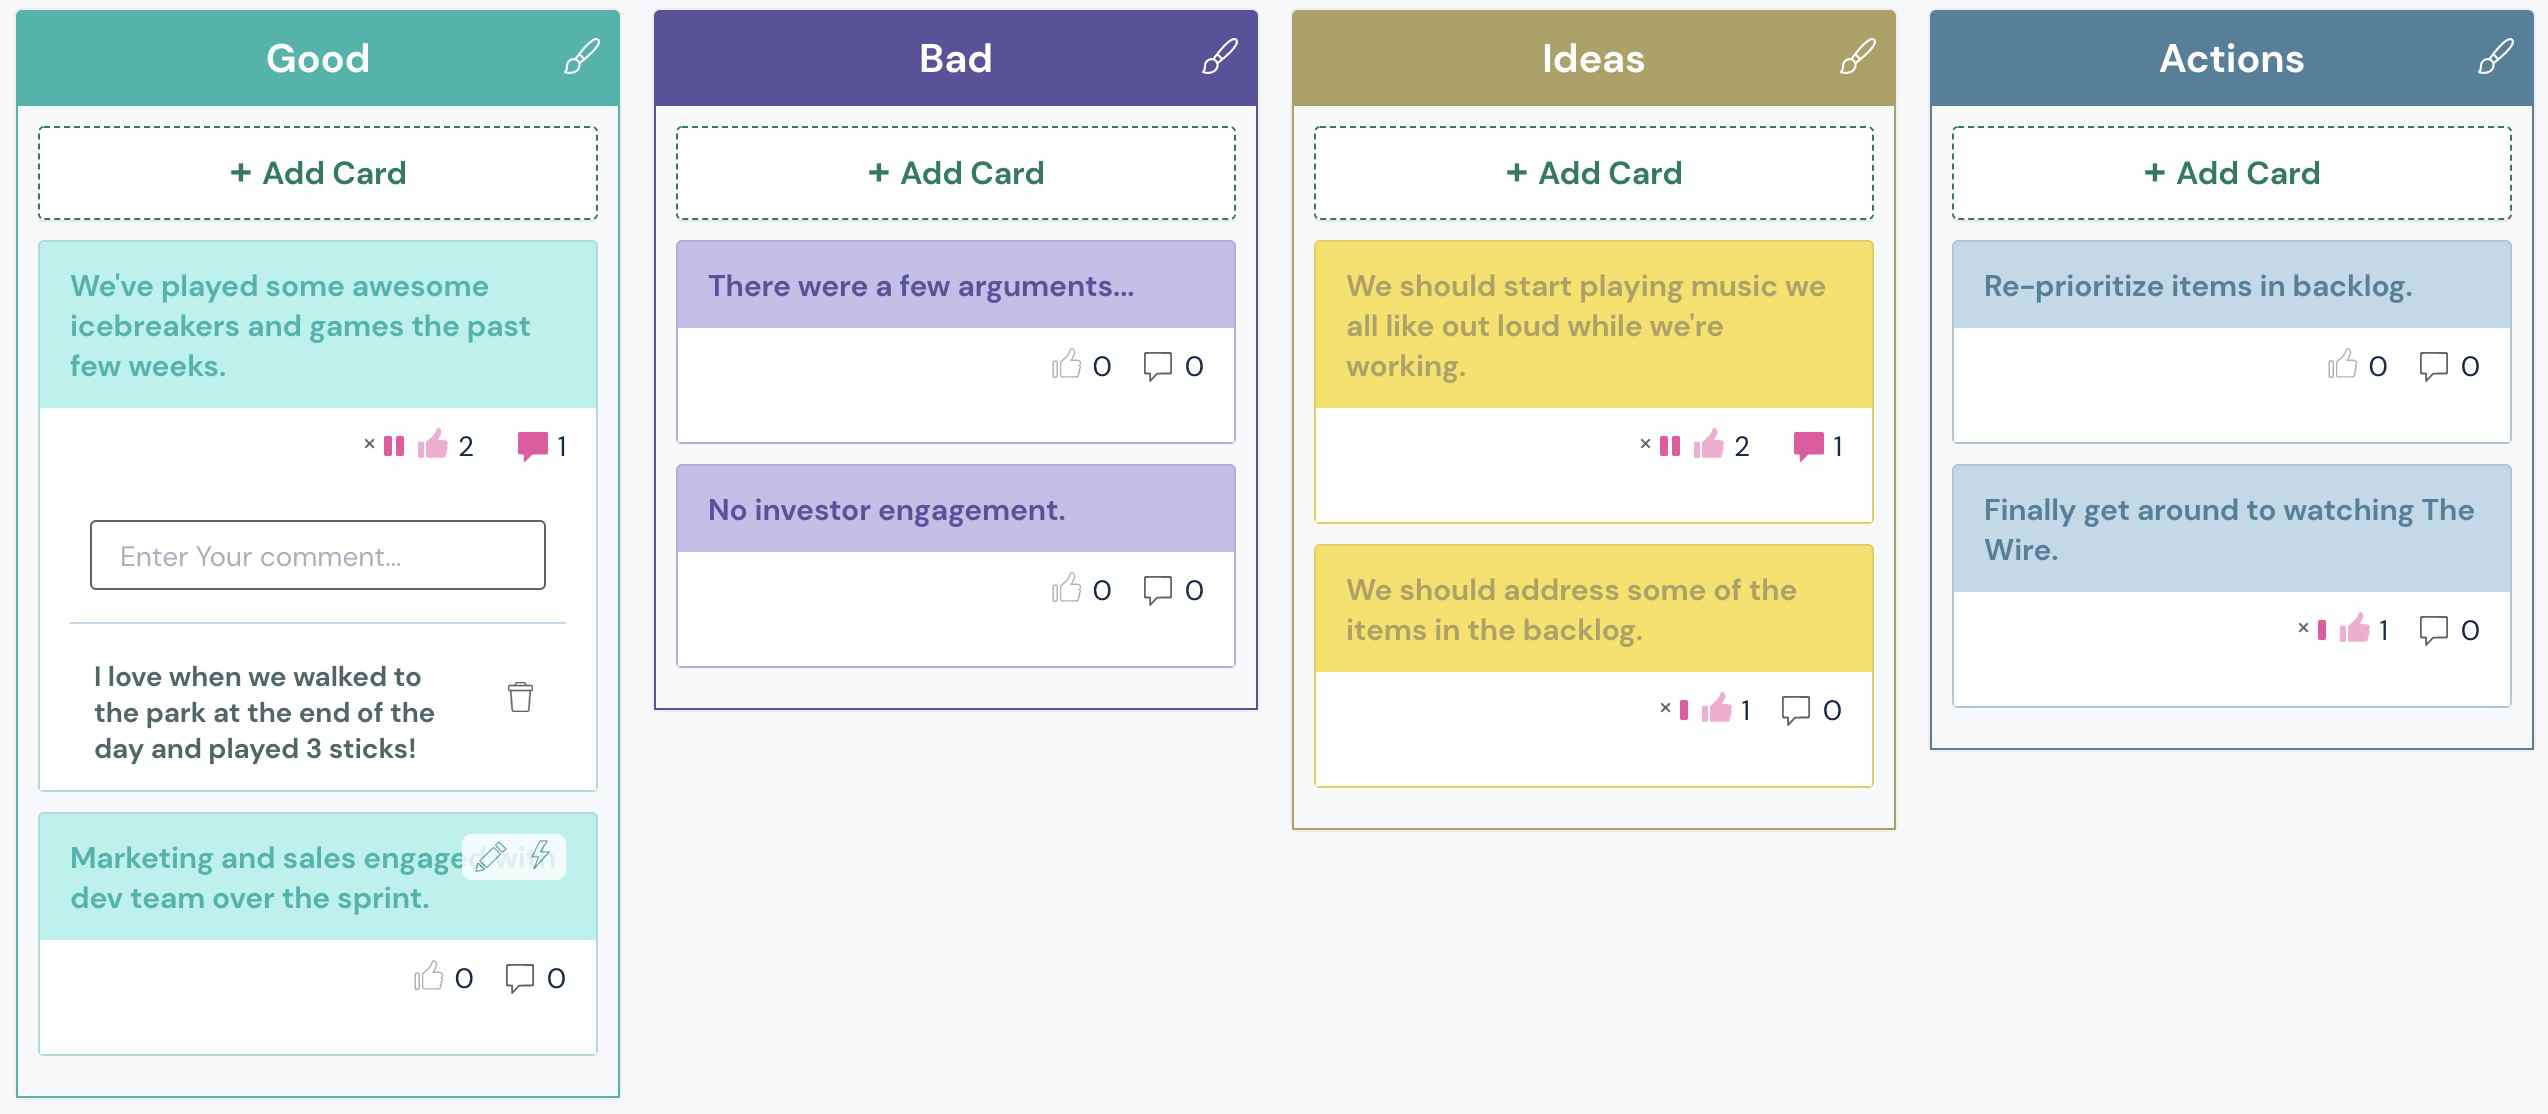The image size is (2548, 1114).
Task: Remove the vote on address backlog card
Action: 1665,708
